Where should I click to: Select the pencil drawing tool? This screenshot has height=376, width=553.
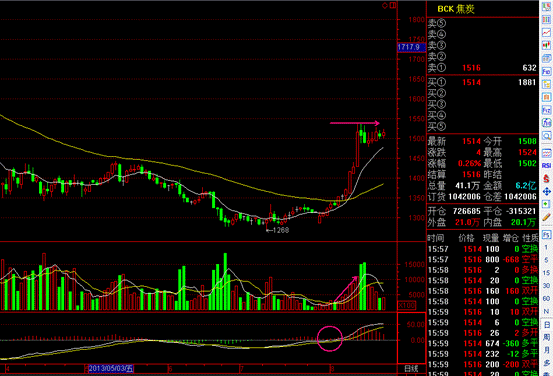click(546, 217)
